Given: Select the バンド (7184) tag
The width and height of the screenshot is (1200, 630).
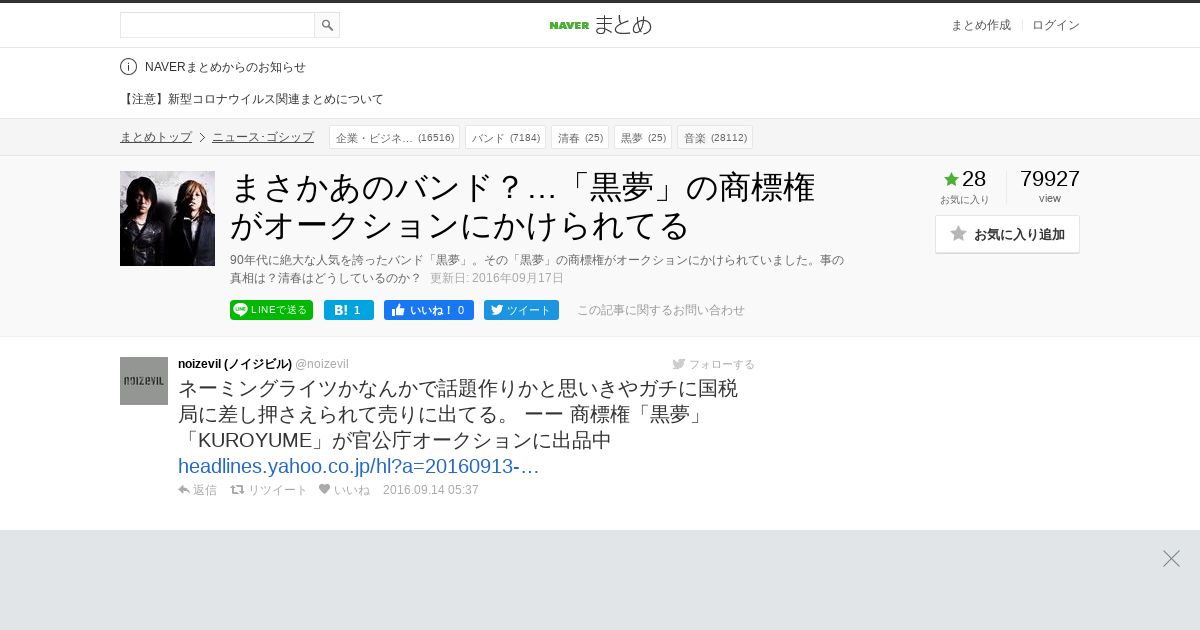Looking at the screenshot, I should click(505, 137).
